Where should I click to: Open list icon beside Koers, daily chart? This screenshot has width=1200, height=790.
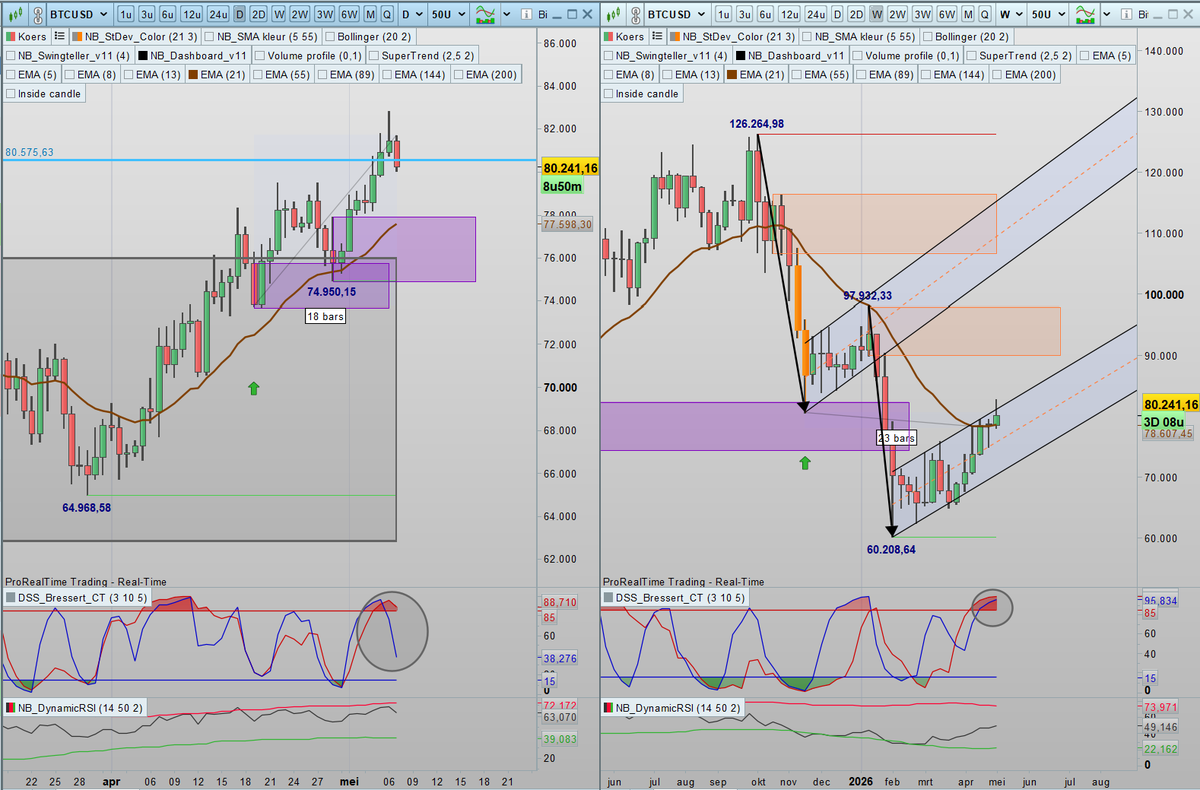coord(60,36)
